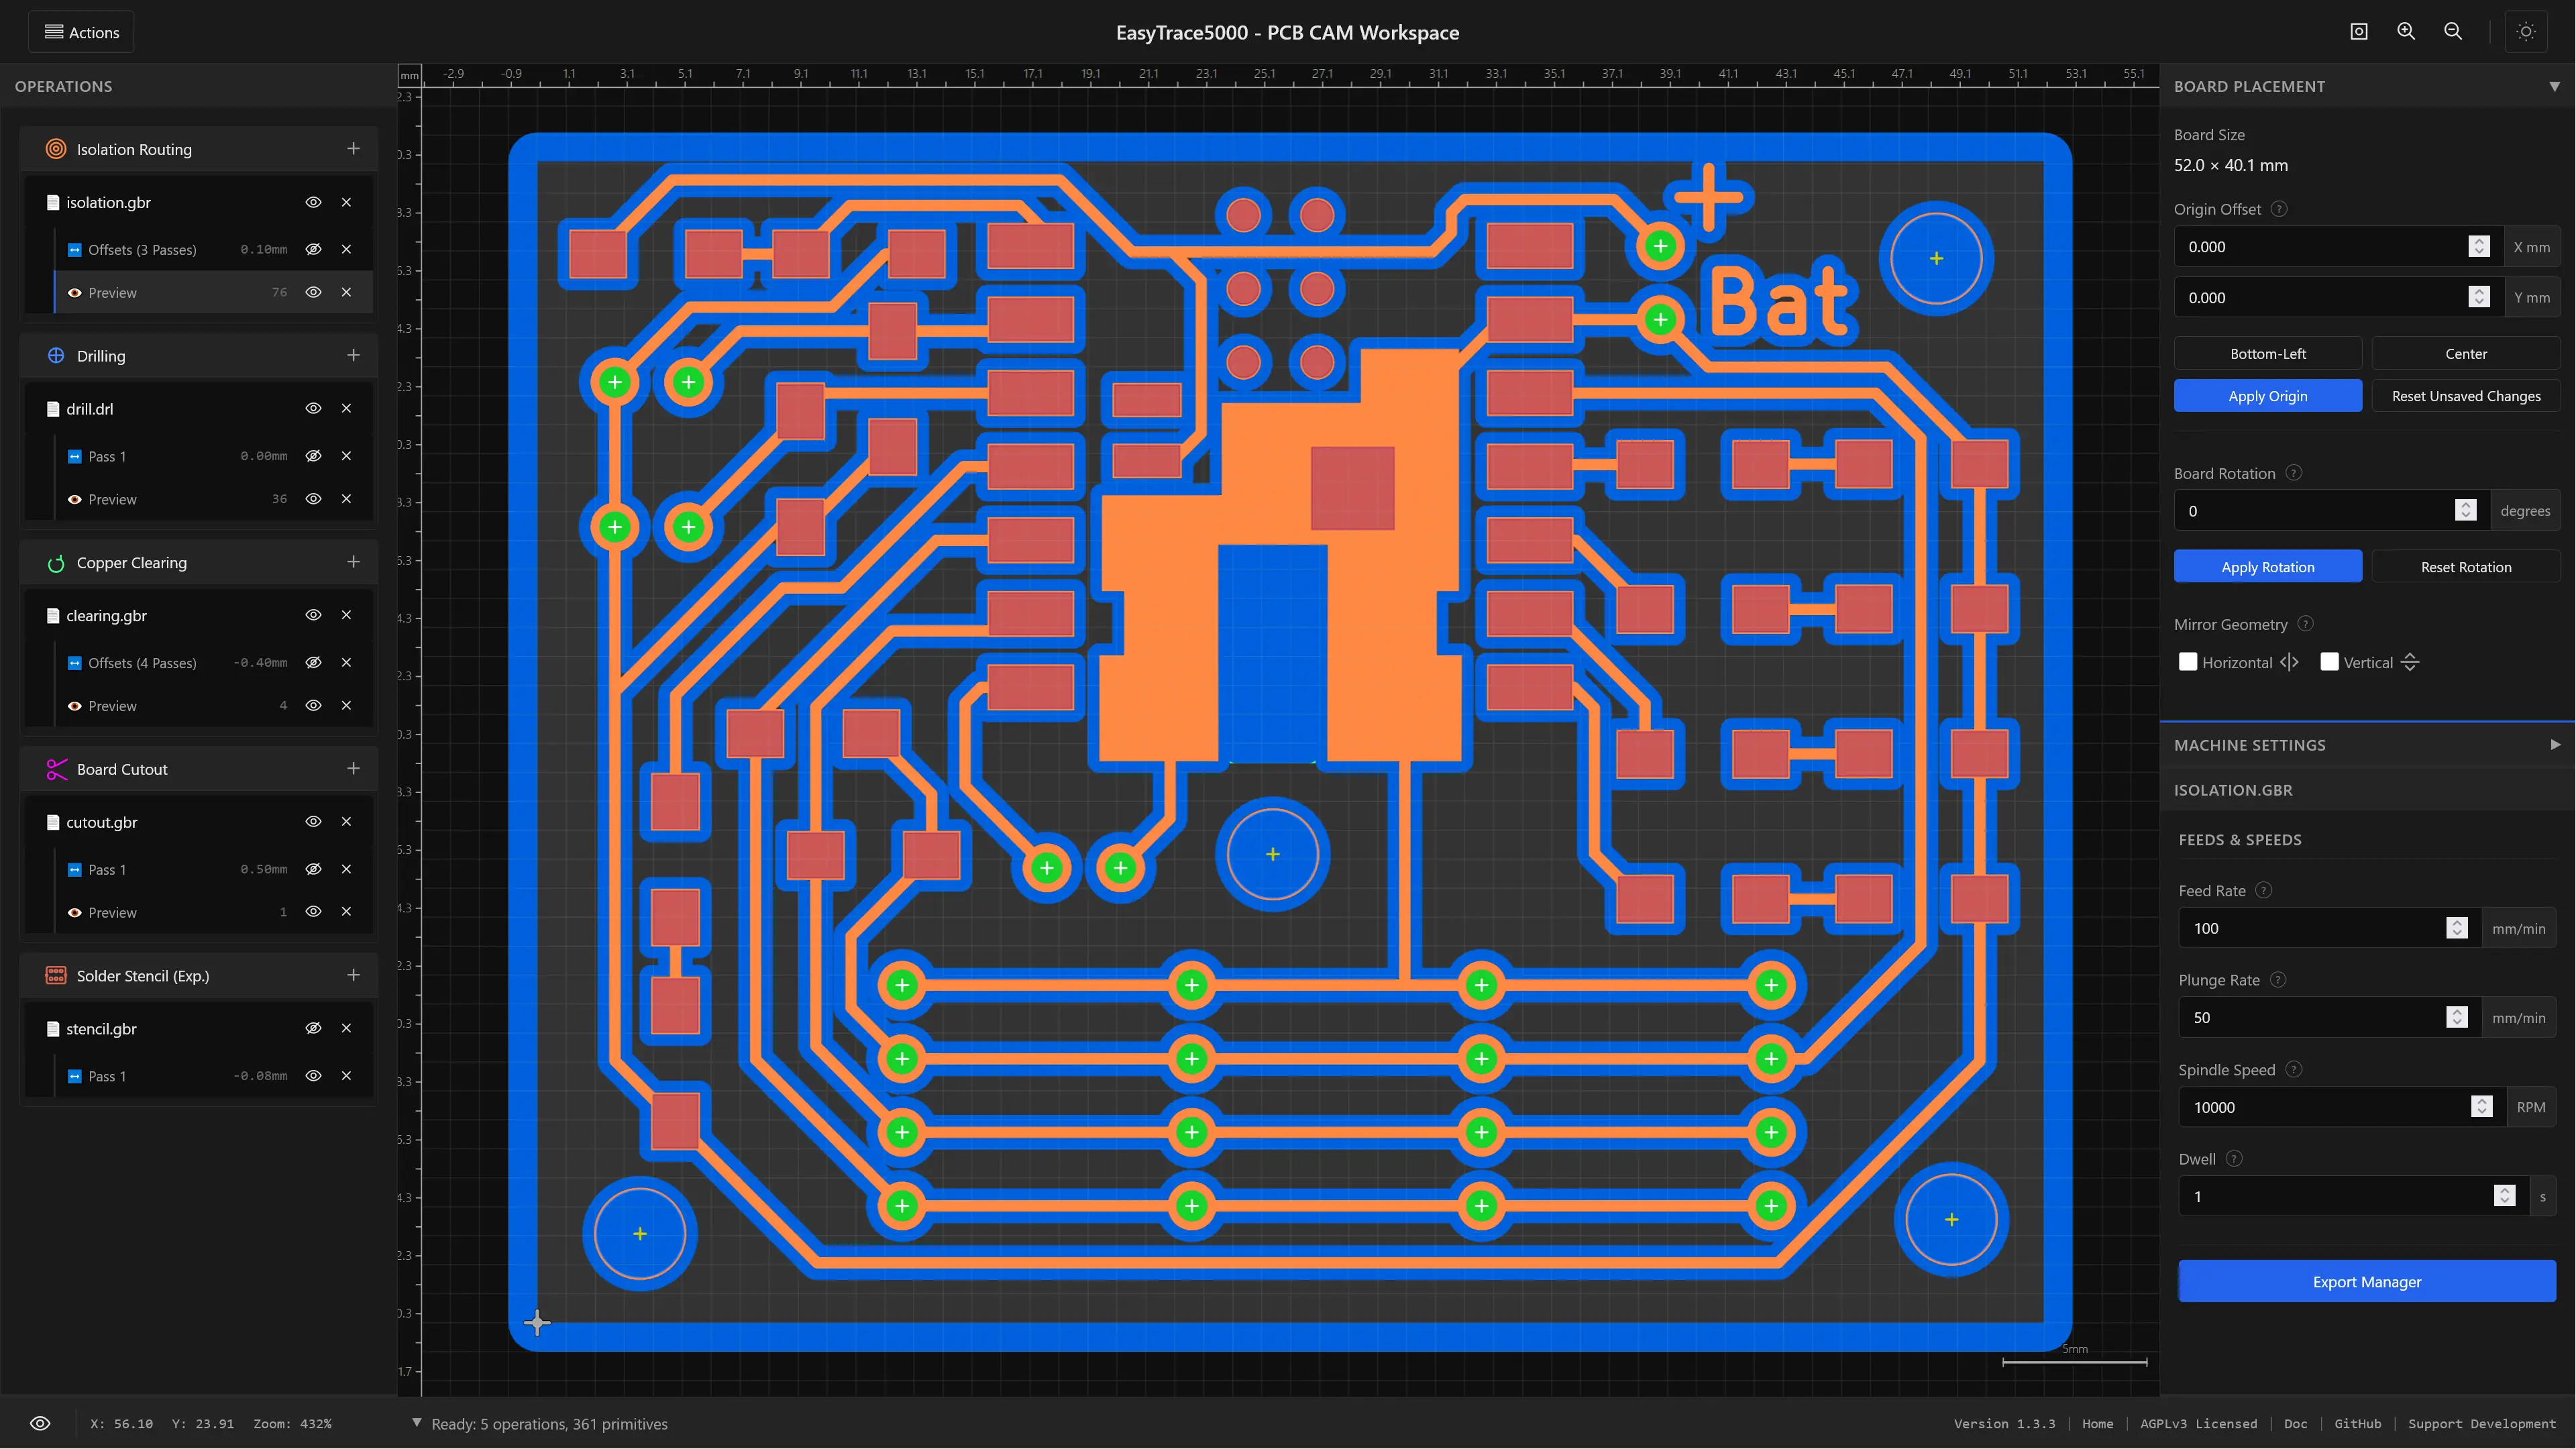Add an operation to Drilling
This screenshot has height=1449, width=2576.
[353, 355]
